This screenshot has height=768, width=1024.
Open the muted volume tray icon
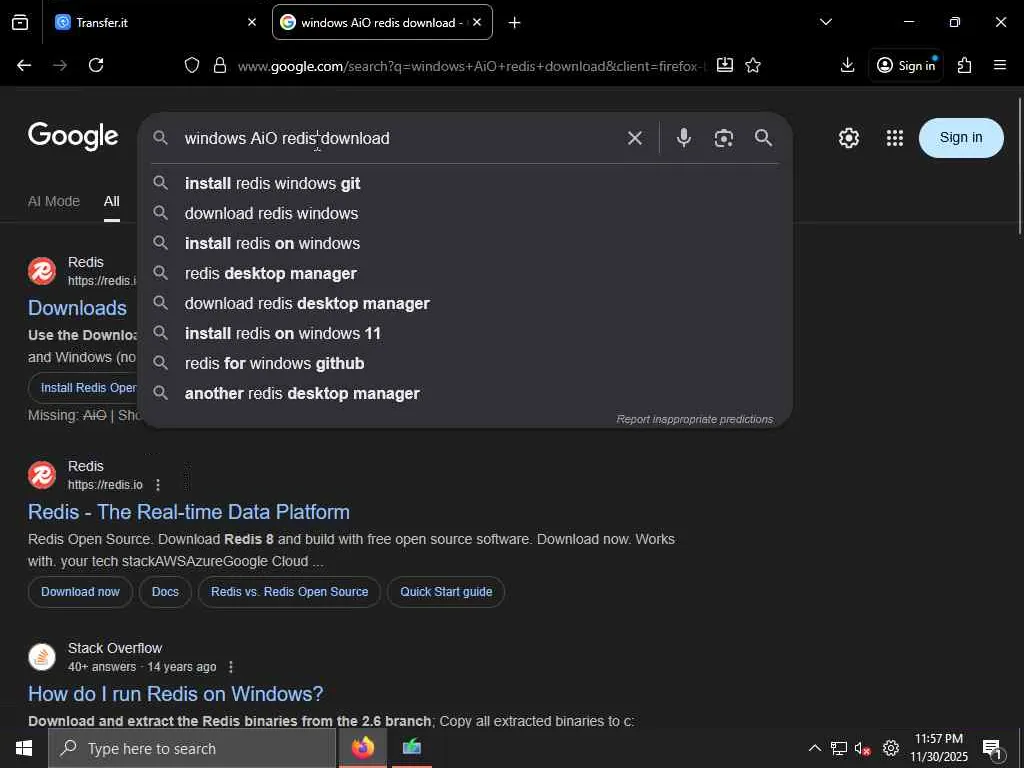(x=863, y=748)
